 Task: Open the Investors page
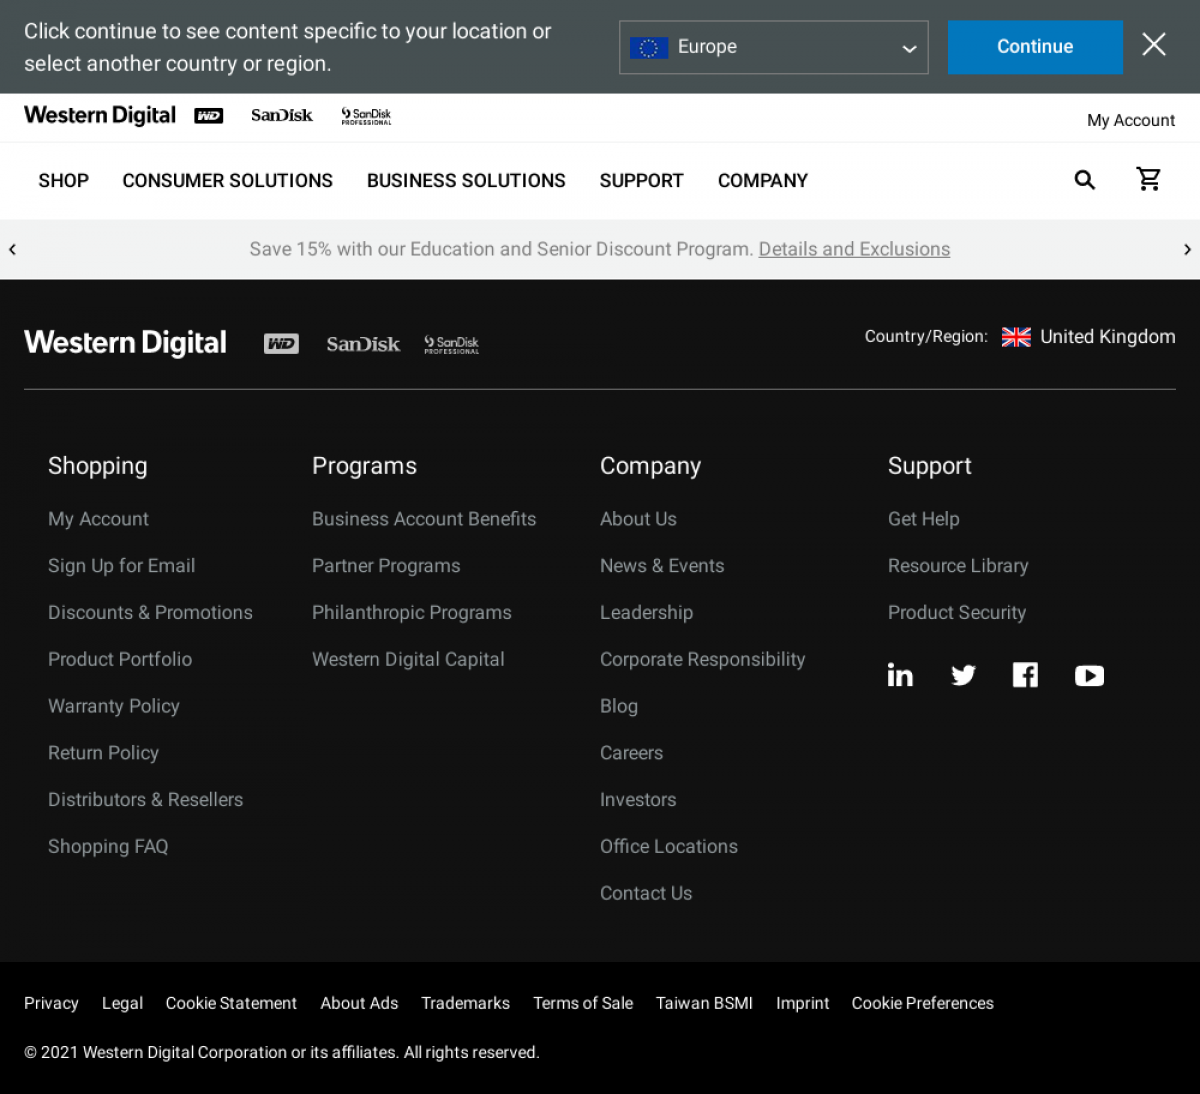(x=638, y=800)
